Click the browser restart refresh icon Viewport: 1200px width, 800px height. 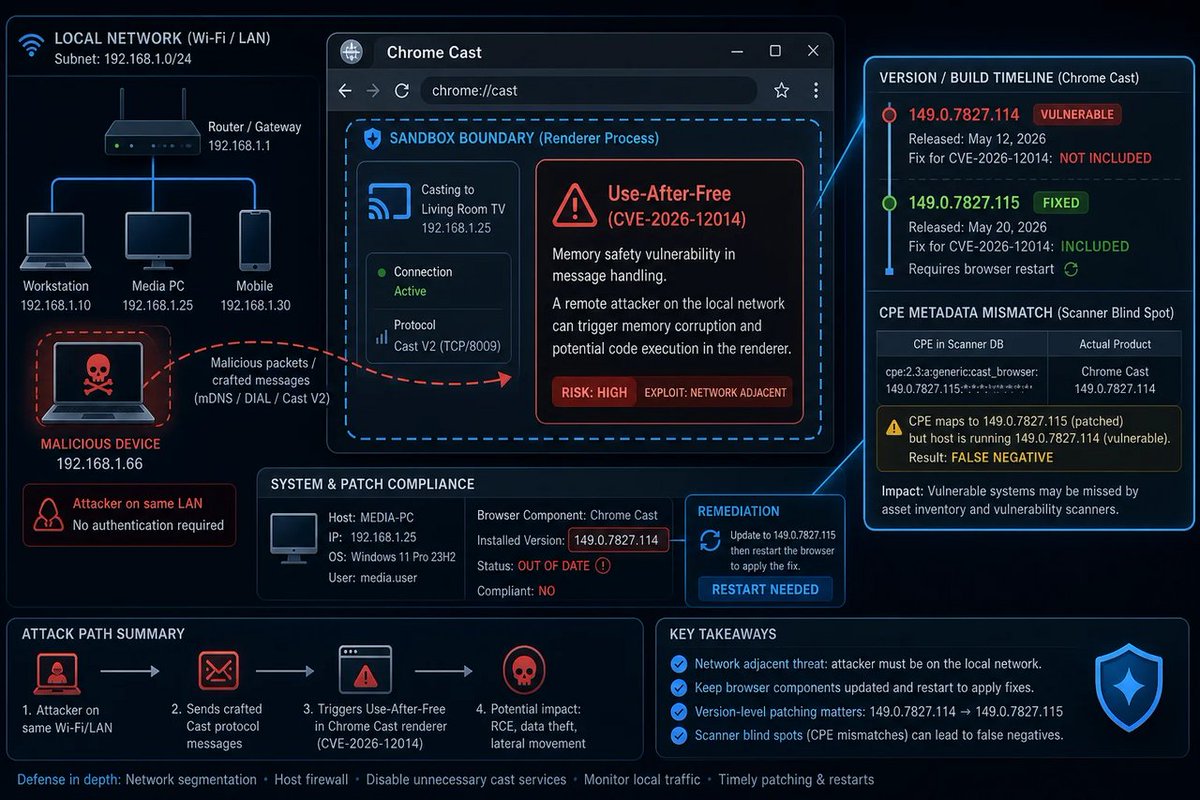tap(1071, 269)
